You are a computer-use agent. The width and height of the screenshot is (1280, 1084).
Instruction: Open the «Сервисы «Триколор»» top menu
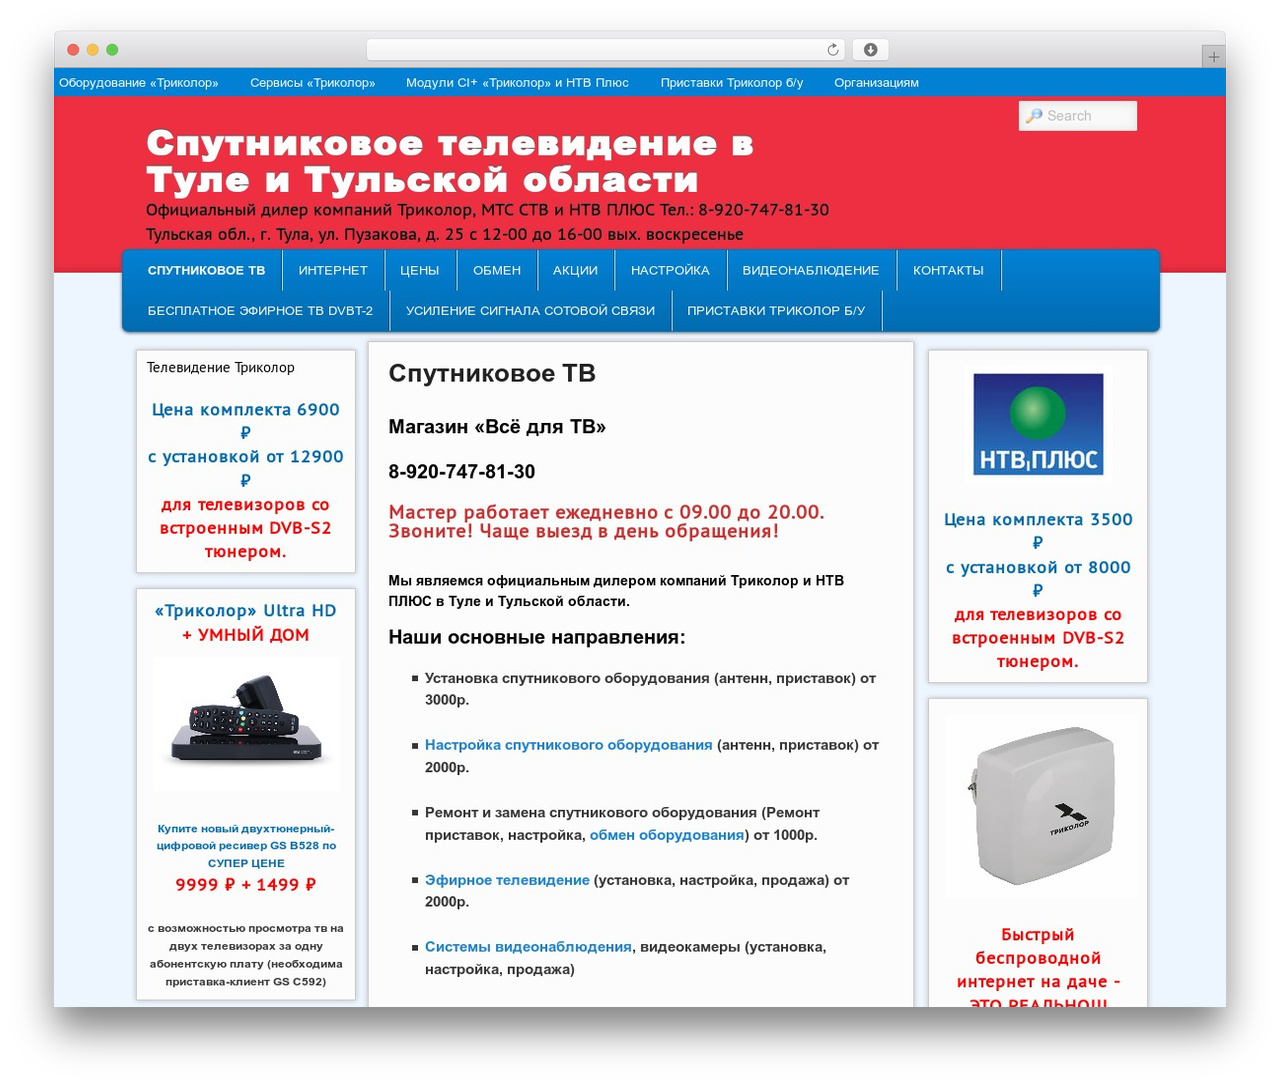[x=313, y=83]
